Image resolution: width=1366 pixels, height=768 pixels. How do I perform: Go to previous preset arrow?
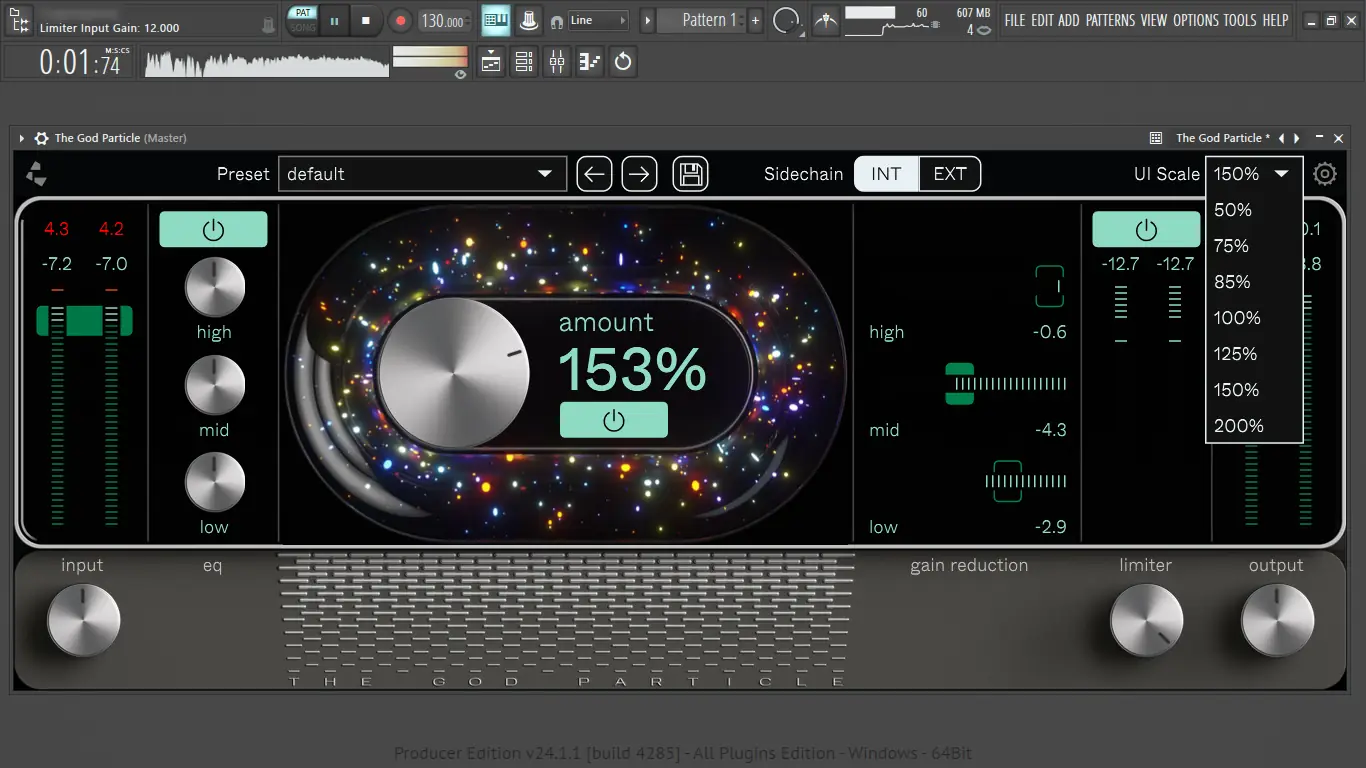pos(594,174)
